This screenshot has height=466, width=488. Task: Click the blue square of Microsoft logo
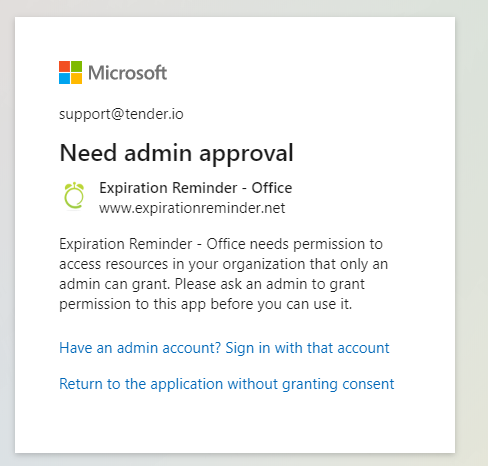(x=64, y=78)
